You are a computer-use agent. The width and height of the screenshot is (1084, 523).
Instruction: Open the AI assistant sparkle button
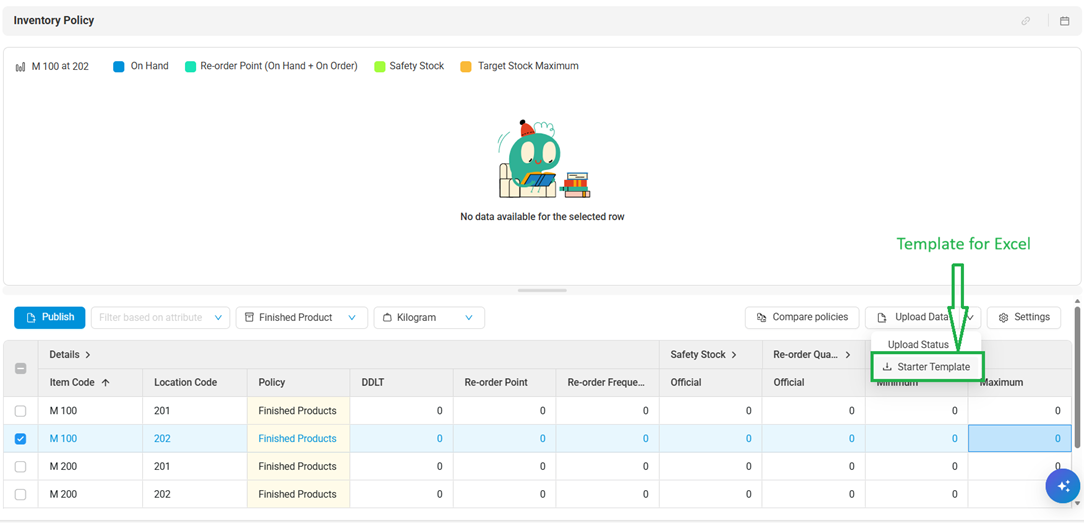click(1062, 485)
